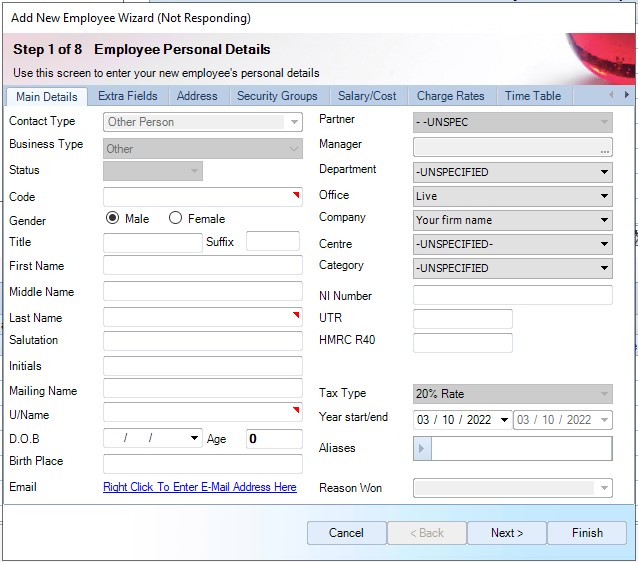
Task: Click into Title field
Action: point(153,243)
